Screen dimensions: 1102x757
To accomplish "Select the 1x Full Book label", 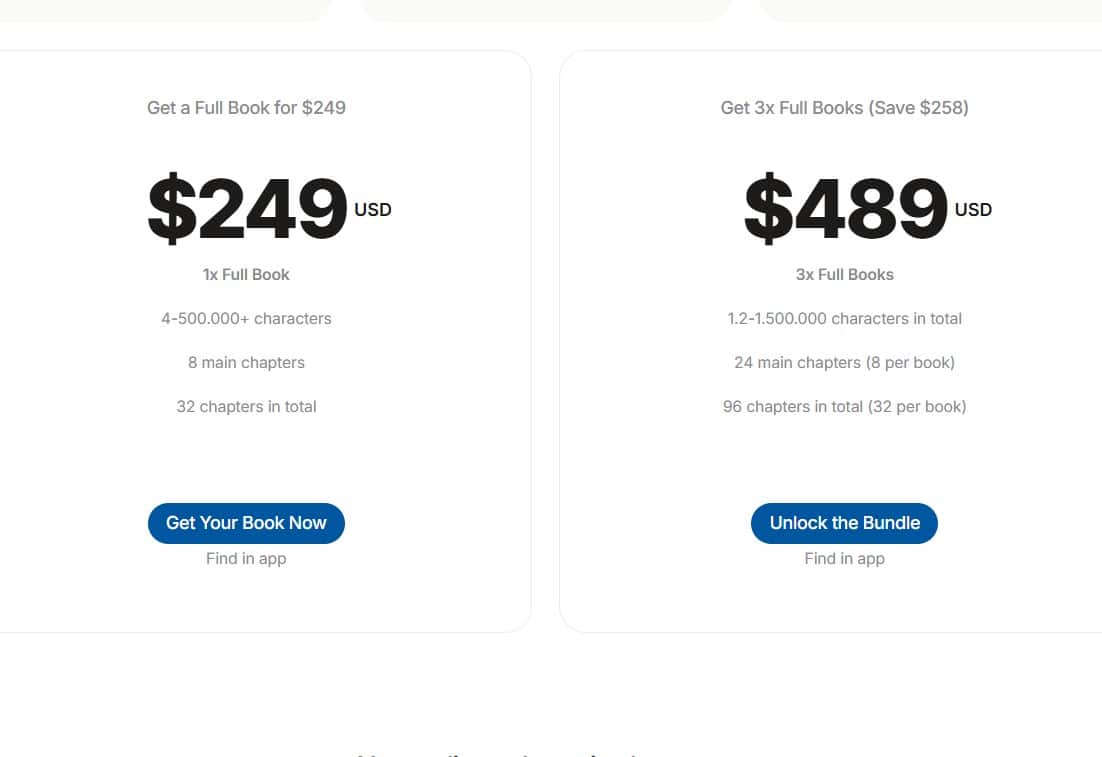I will click(246, 274).
